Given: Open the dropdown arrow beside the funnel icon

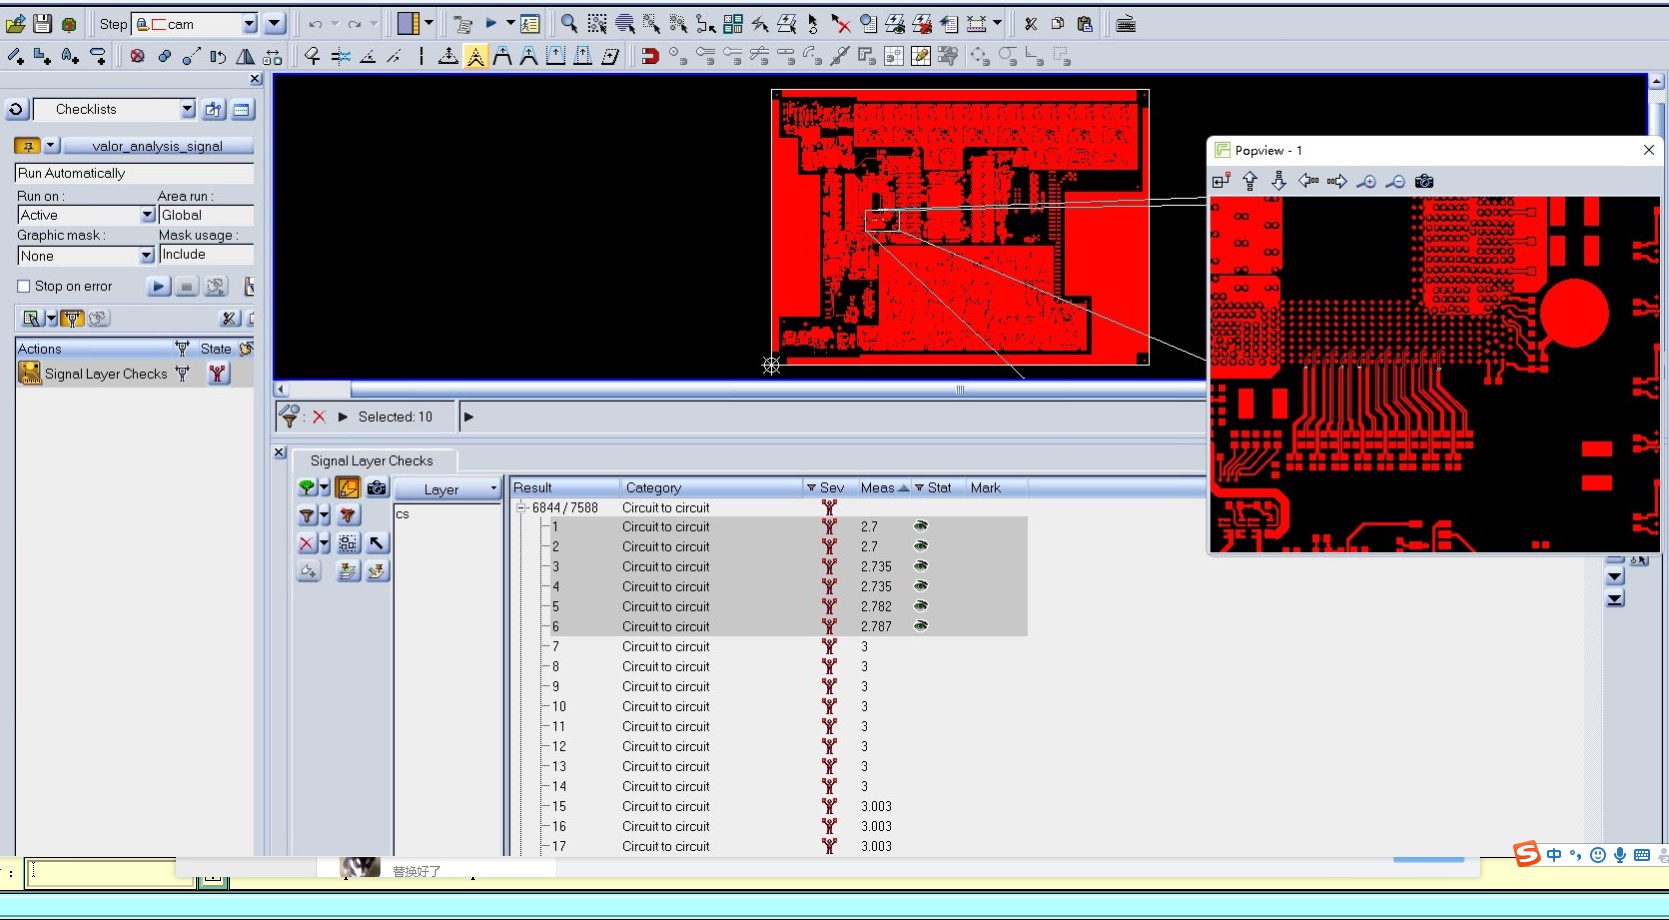Looking at the screenshot, I should point(324,516).
